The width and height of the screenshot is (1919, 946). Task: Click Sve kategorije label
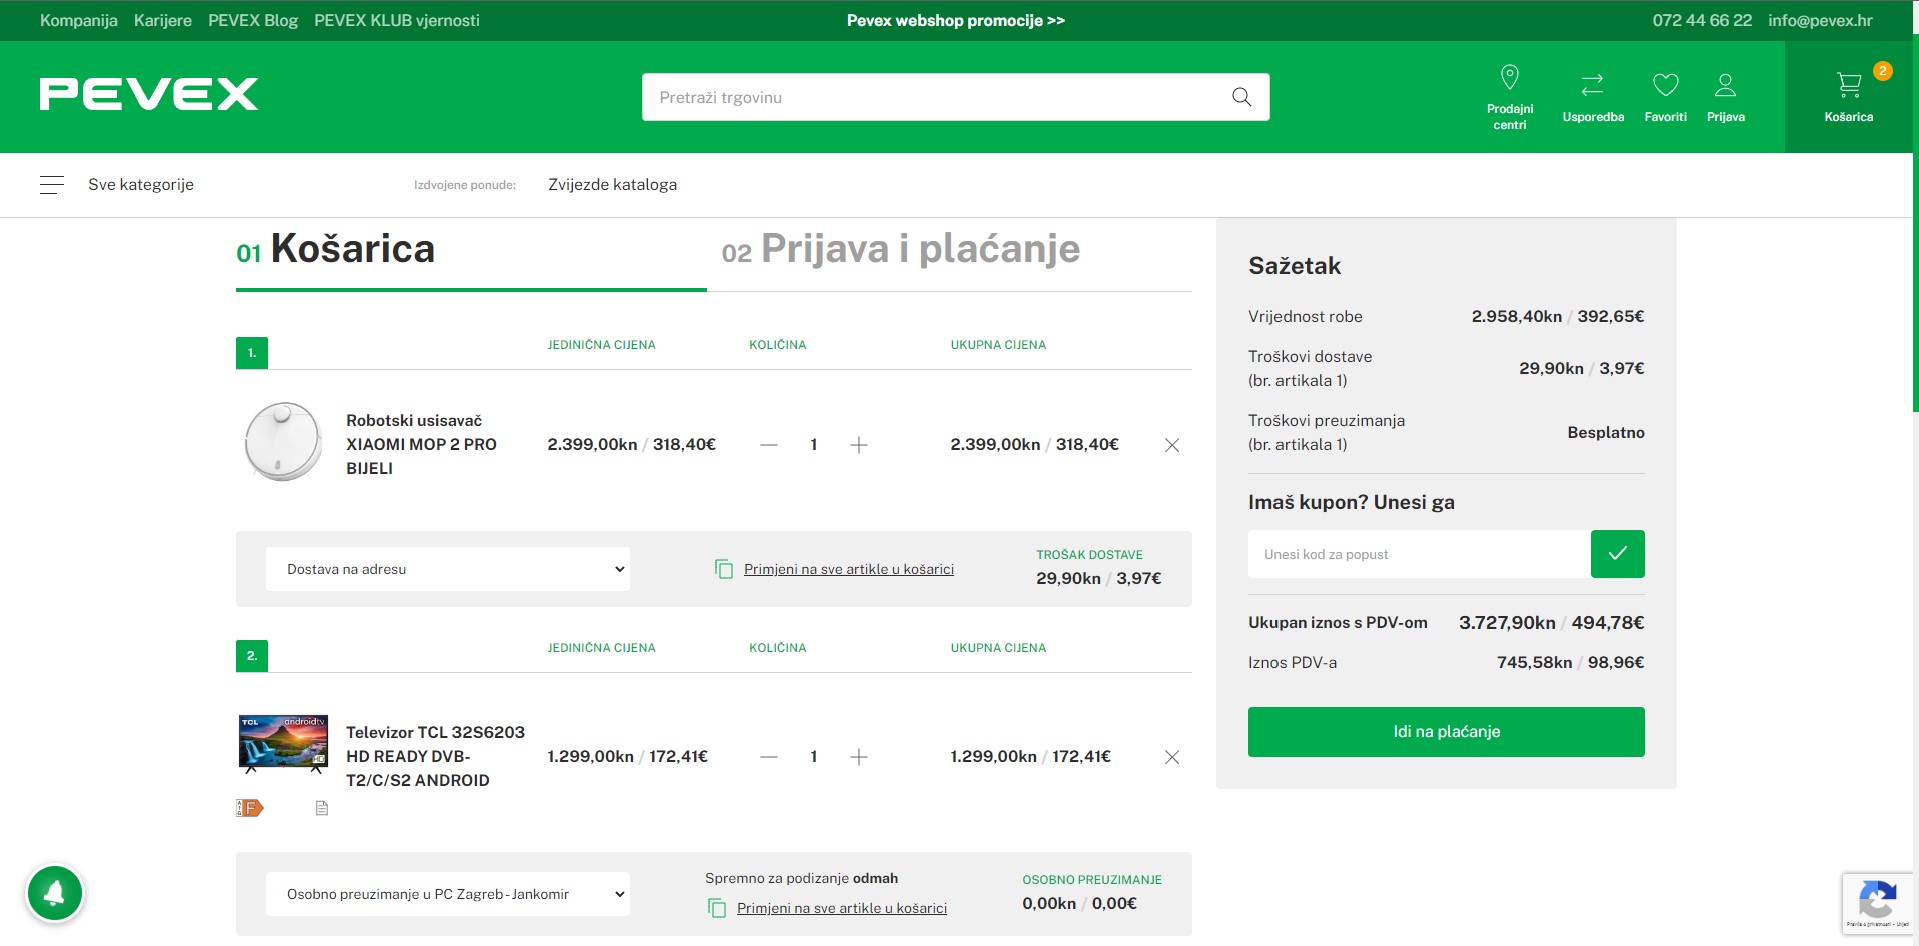point(141,184)
